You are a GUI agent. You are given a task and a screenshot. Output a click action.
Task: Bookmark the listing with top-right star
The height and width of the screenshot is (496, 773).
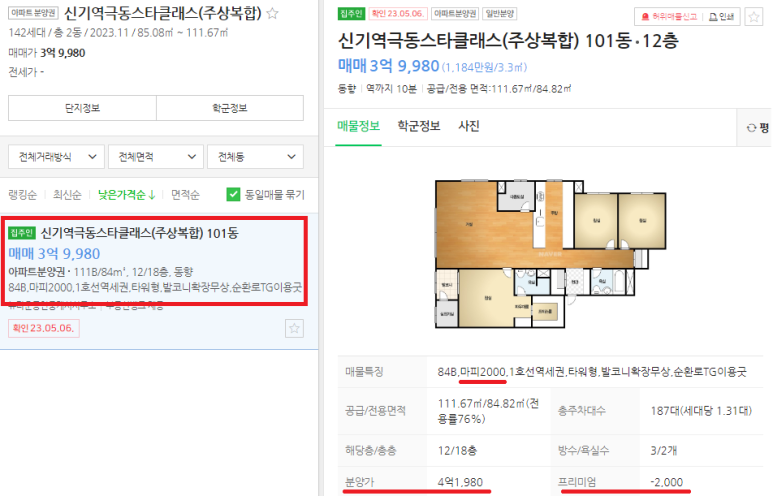coord(754,17)
